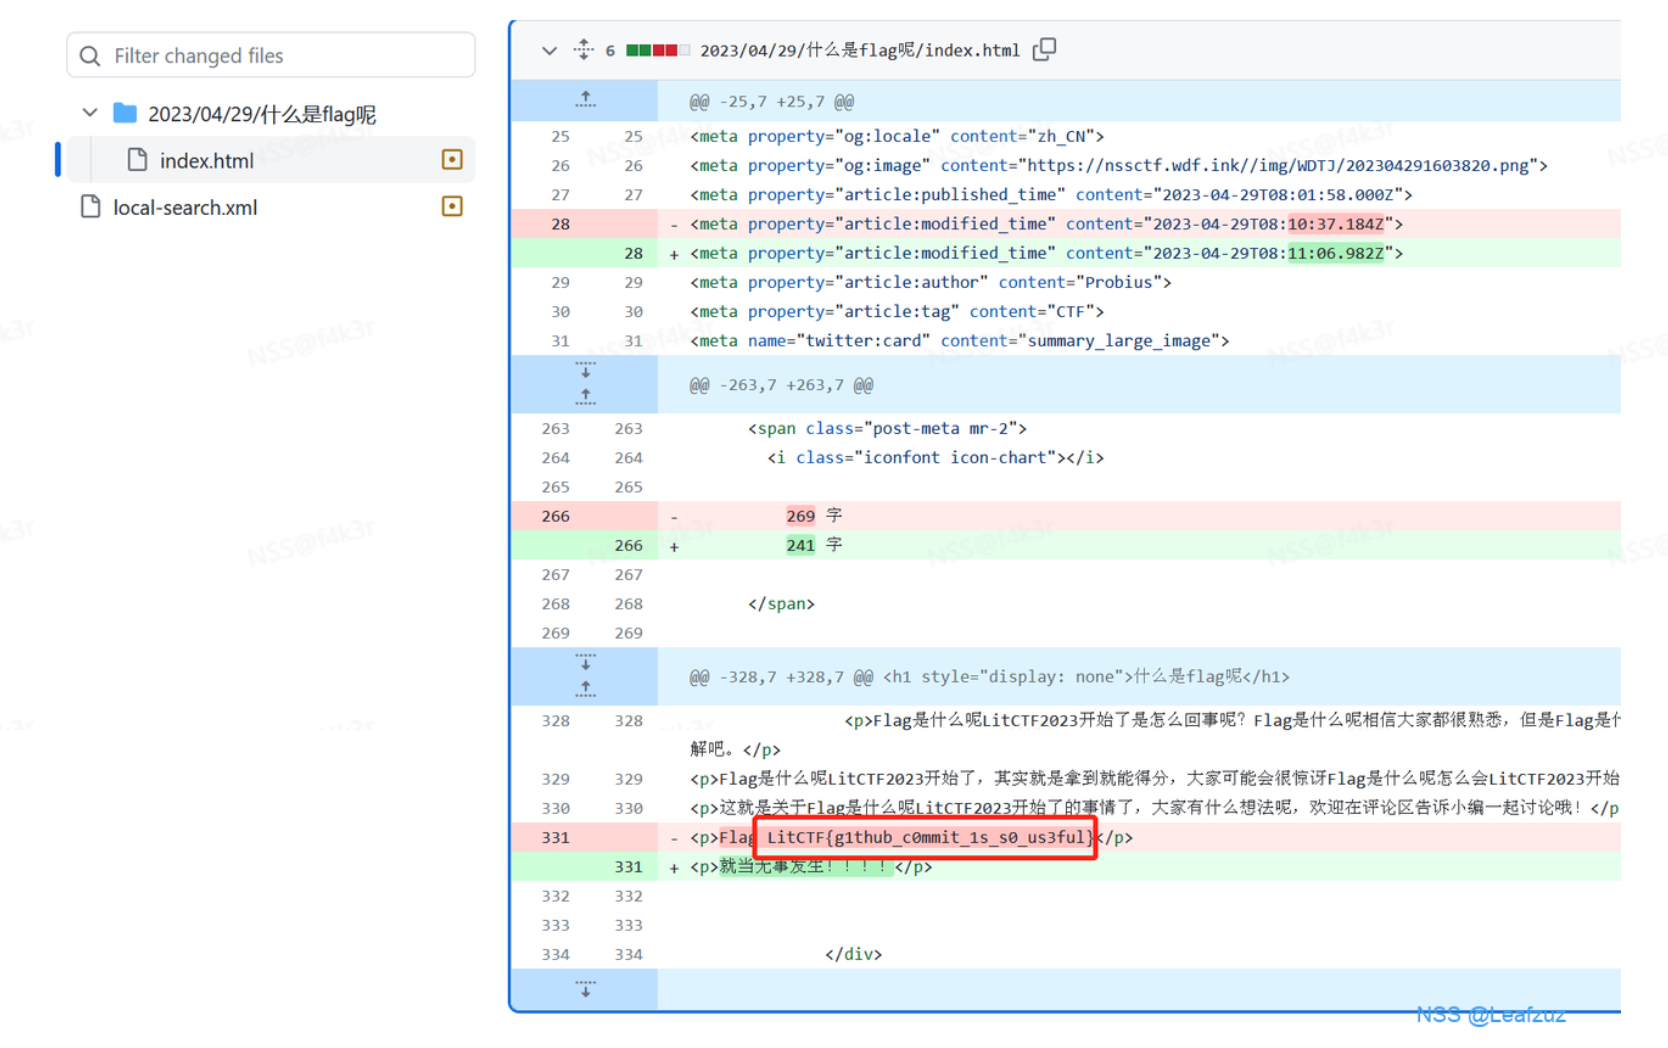Click the added value 241
1668x1048 pixels.
[800, 545]
